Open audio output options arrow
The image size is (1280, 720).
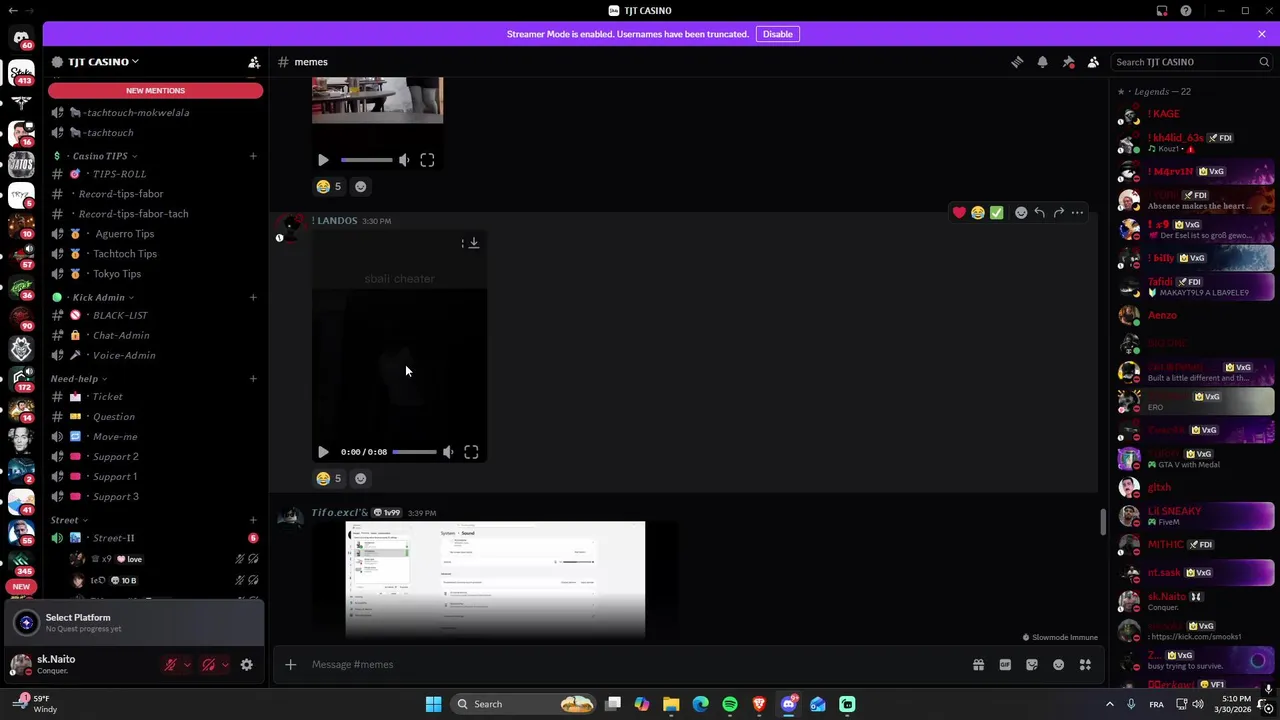(x=224, y=665)
